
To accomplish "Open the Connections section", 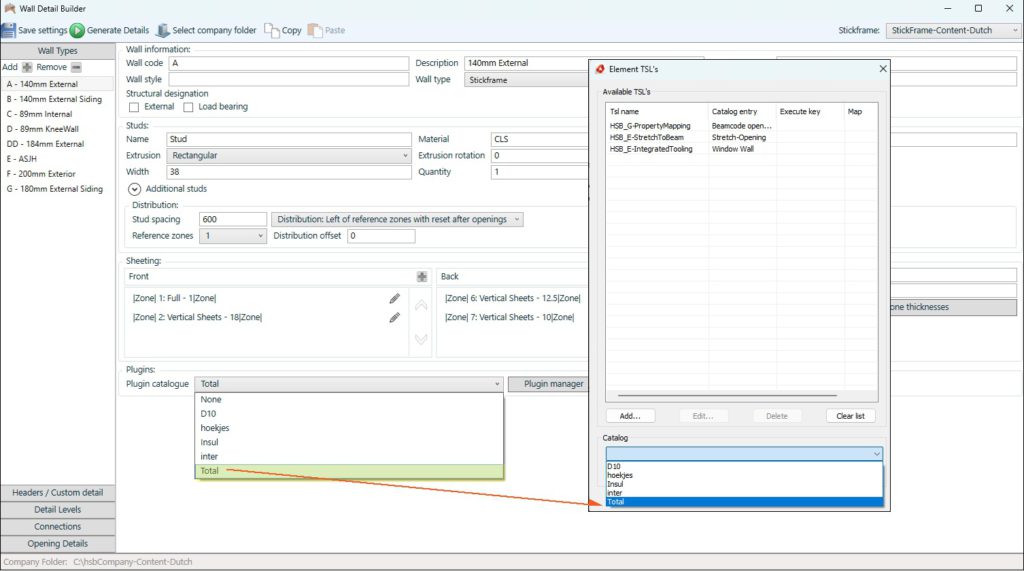I will point(57,527).
